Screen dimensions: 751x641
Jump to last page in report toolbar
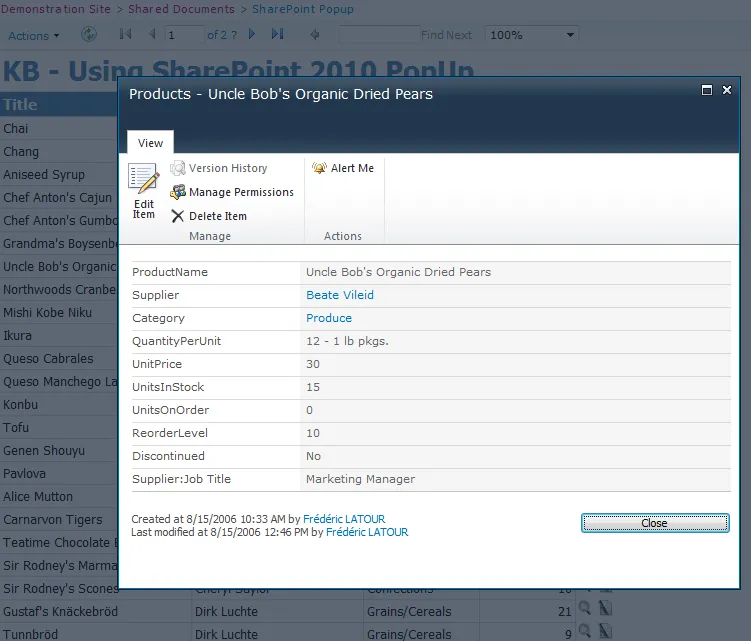pyautogui.click(x=277, y=35)
